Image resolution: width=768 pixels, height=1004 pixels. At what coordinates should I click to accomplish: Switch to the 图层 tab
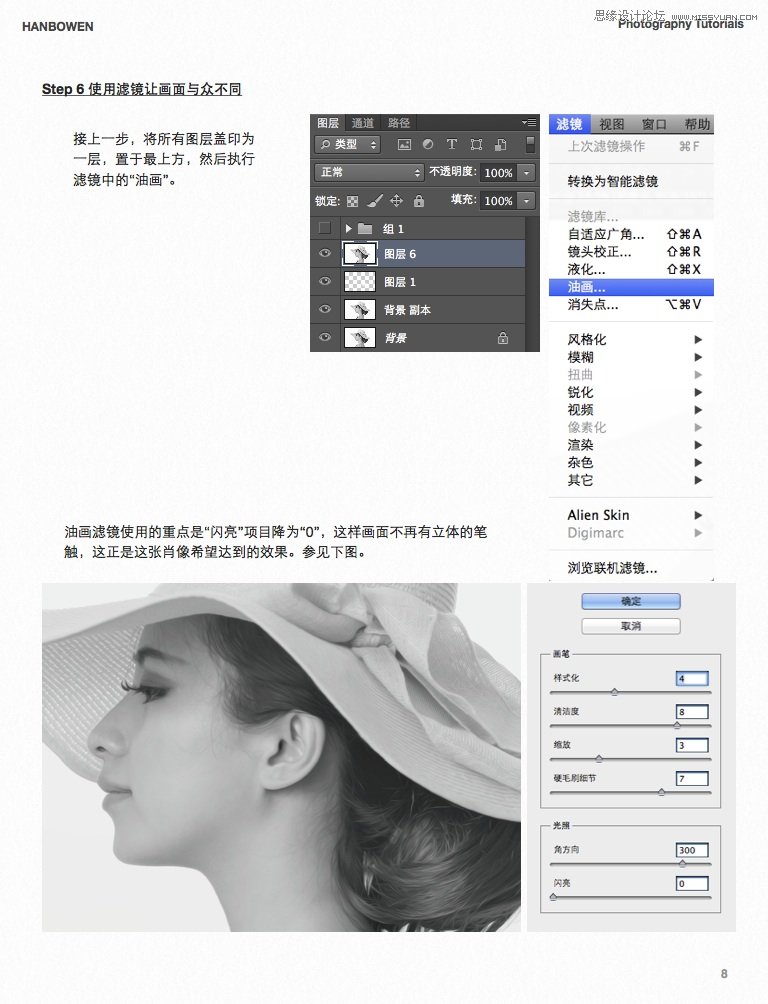[x=328, y=123]
